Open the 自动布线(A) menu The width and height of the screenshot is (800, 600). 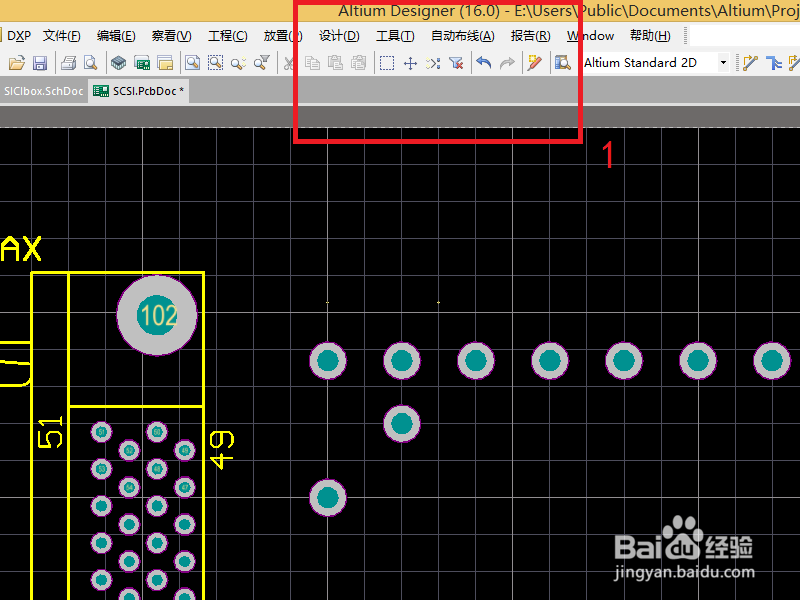pos(463,36)
